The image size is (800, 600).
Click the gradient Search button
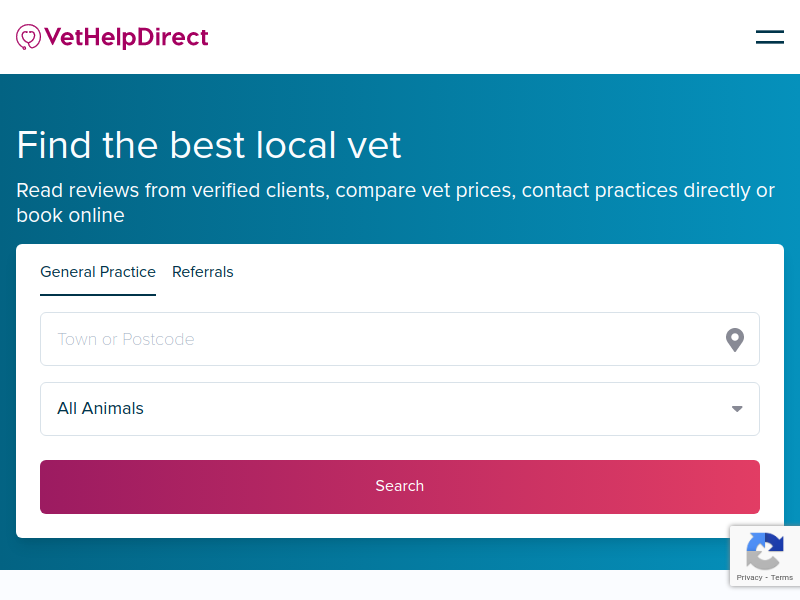click(x=399, y=487)
